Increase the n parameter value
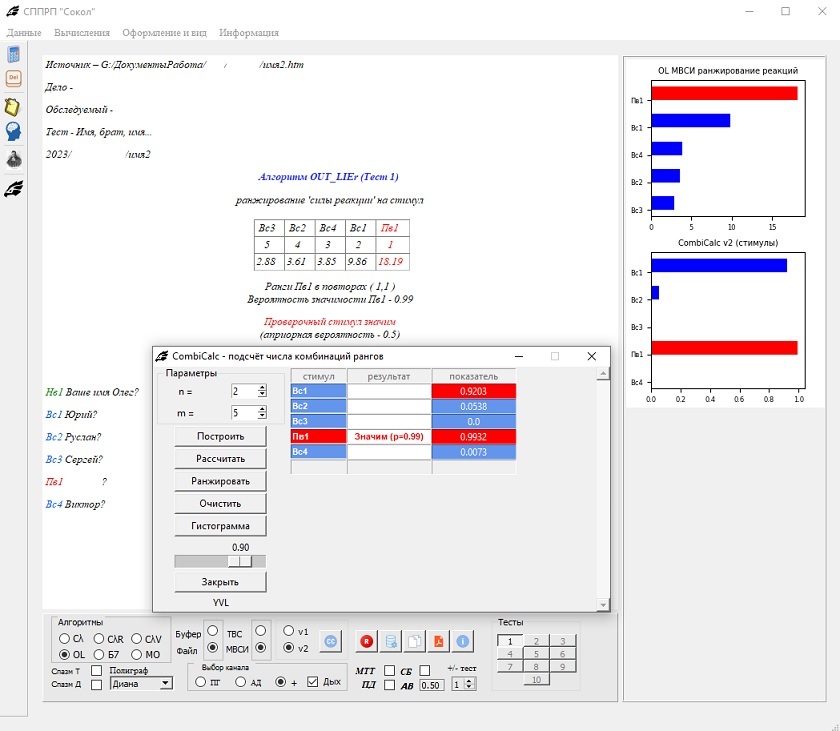The image size is (840, 731). 262,388
